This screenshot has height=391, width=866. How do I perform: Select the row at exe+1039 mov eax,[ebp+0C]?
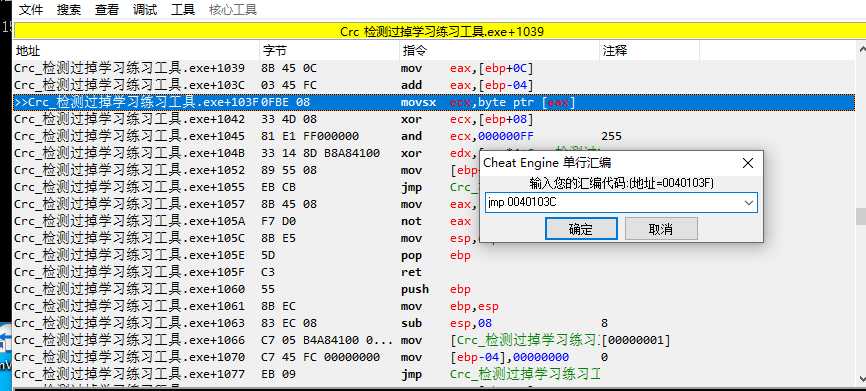click(434, 68)
